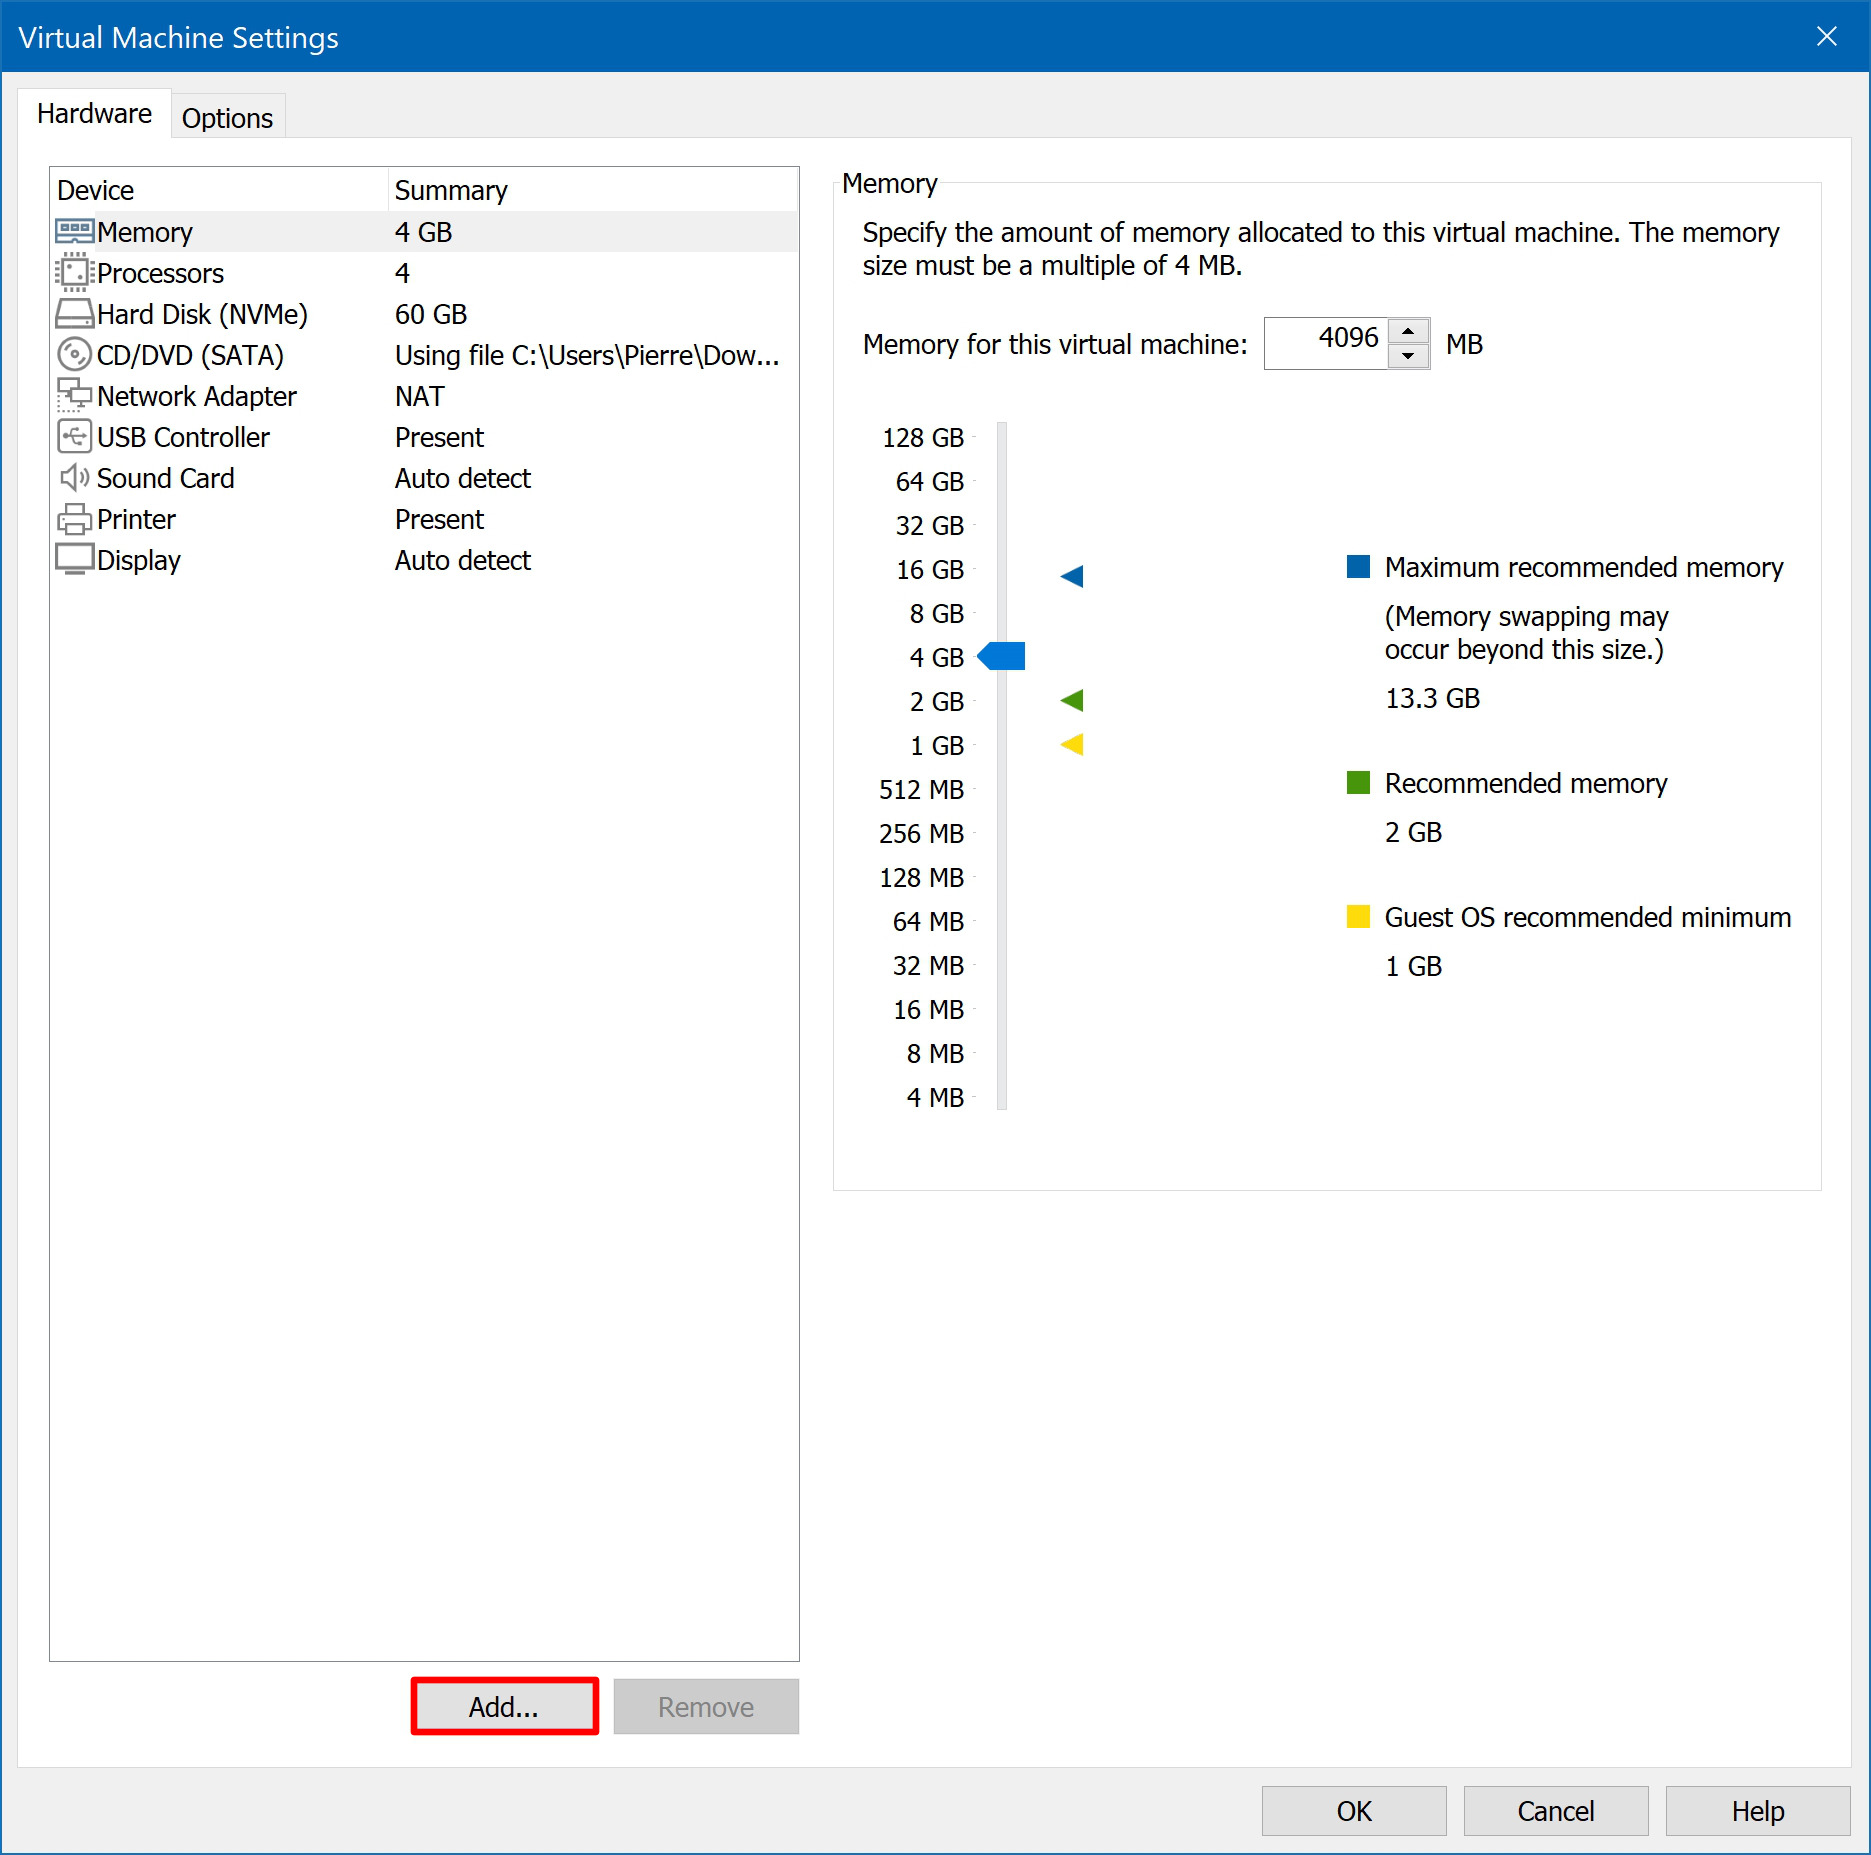Select the Processors row in device list
Image resolution: width=1871 pixels, height=1855 pixels.
click(424, 272)
